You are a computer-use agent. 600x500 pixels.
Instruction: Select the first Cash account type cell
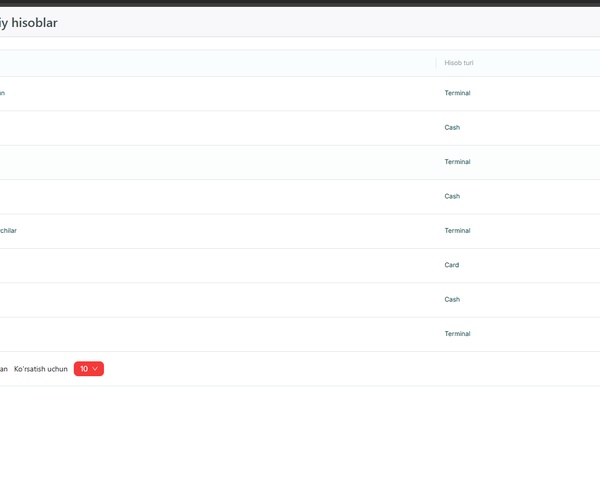[x=452, y=128]
